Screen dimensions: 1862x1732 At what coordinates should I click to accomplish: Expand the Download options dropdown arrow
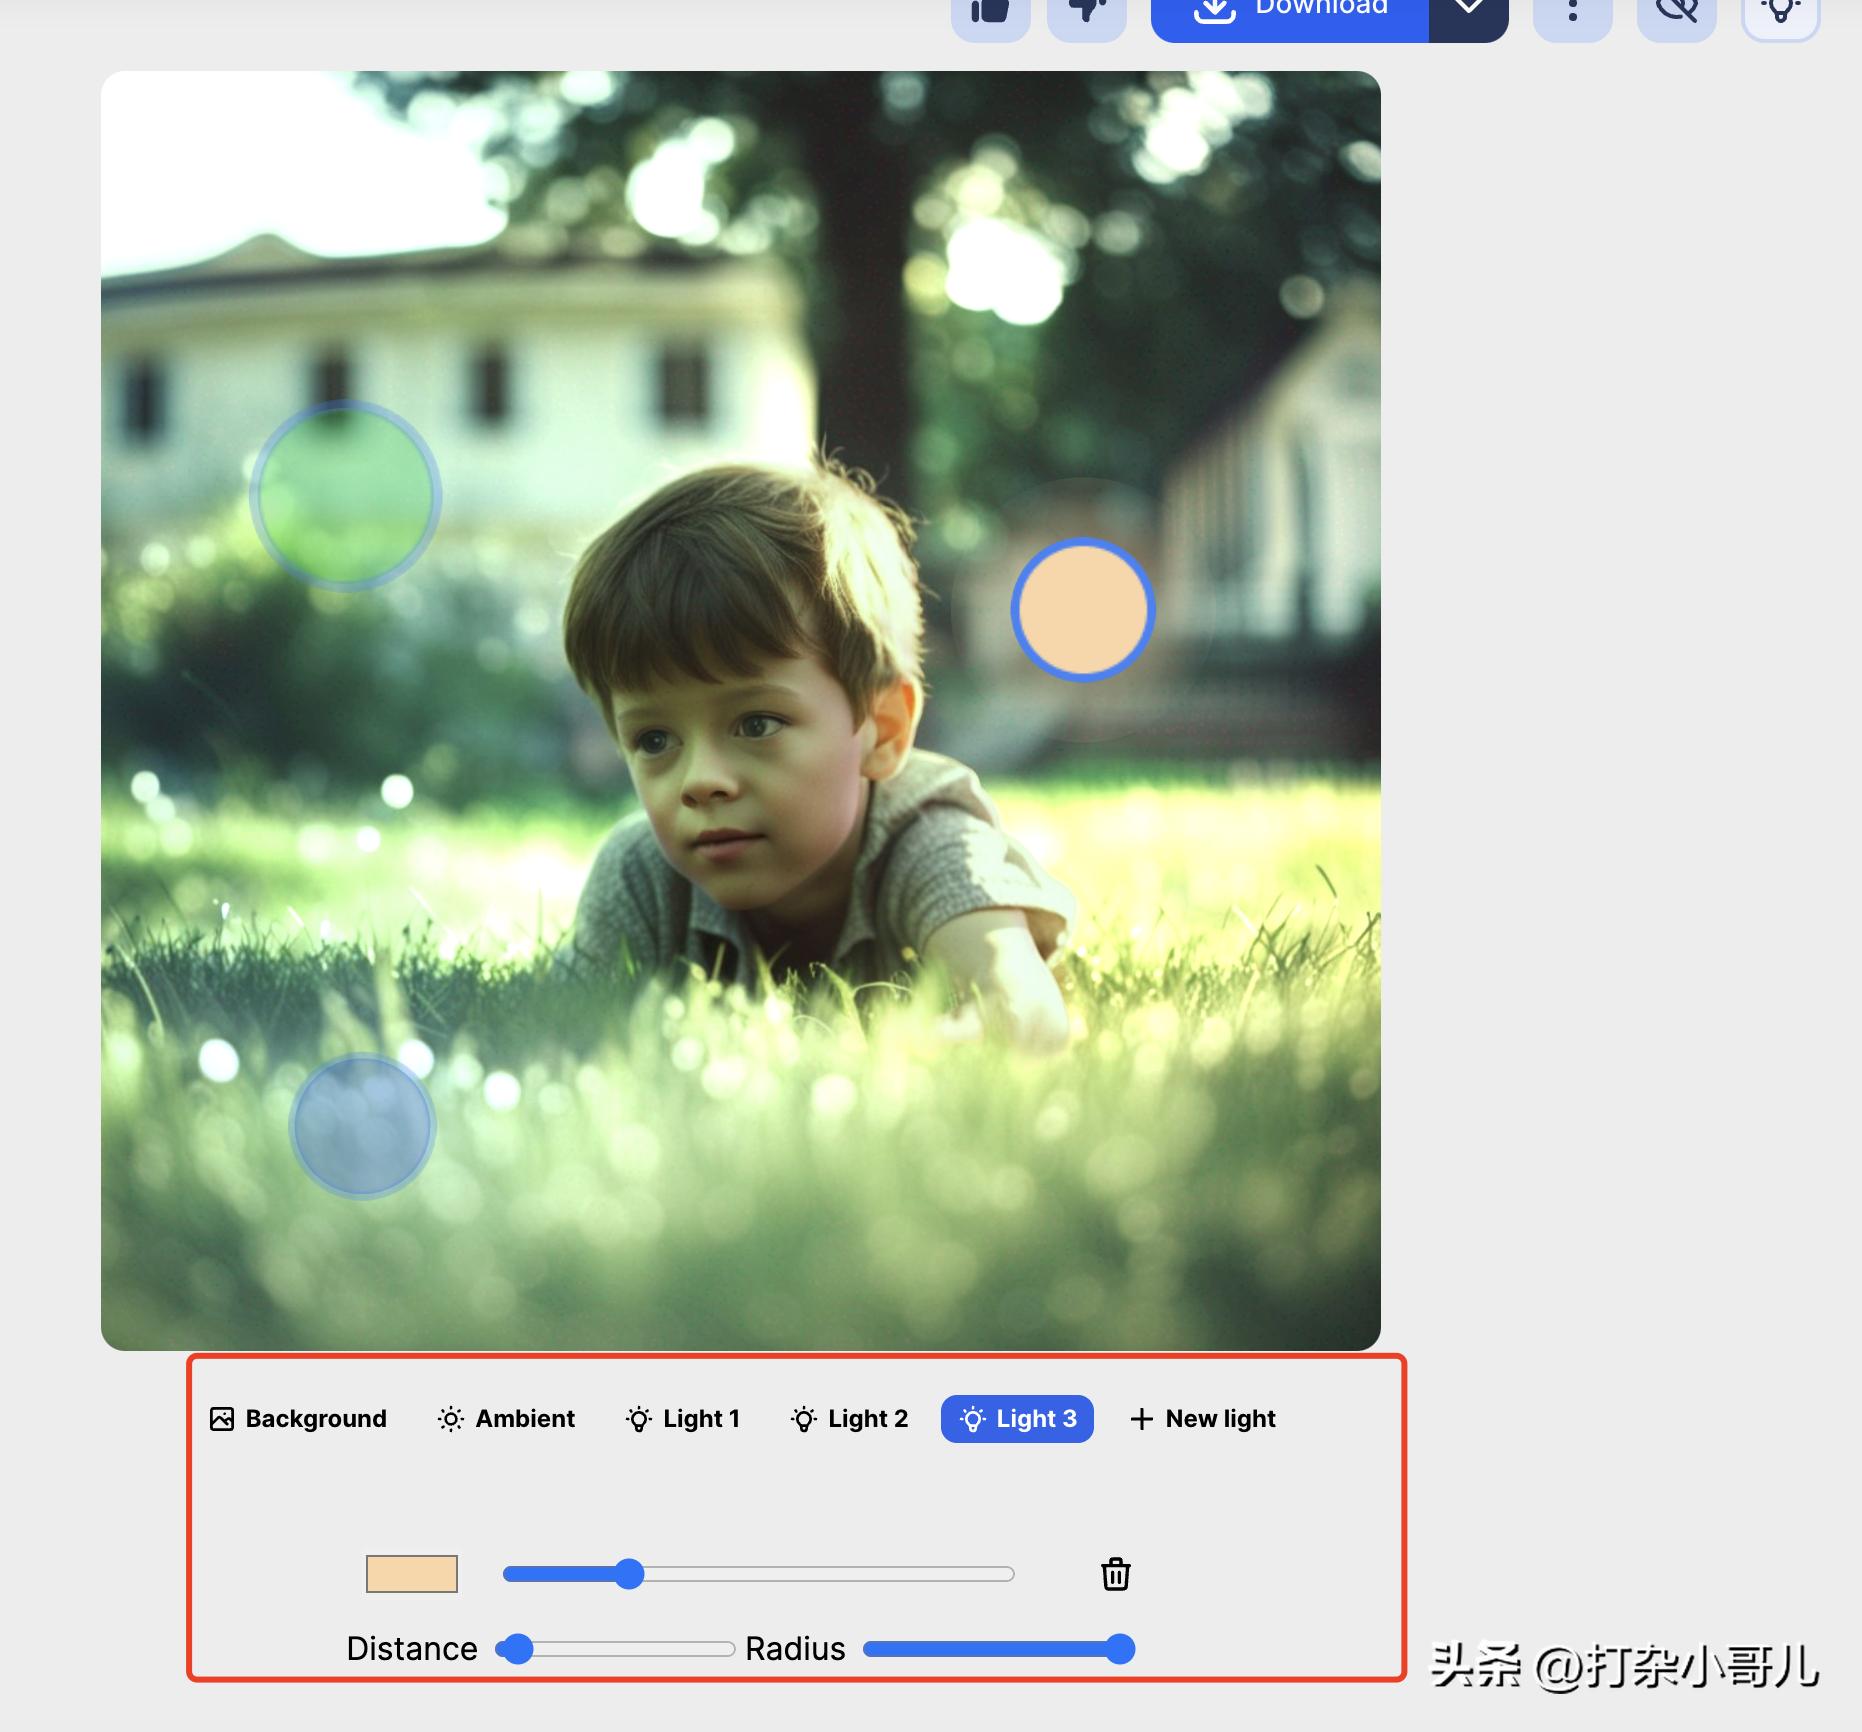click(x=1467, y=14)
